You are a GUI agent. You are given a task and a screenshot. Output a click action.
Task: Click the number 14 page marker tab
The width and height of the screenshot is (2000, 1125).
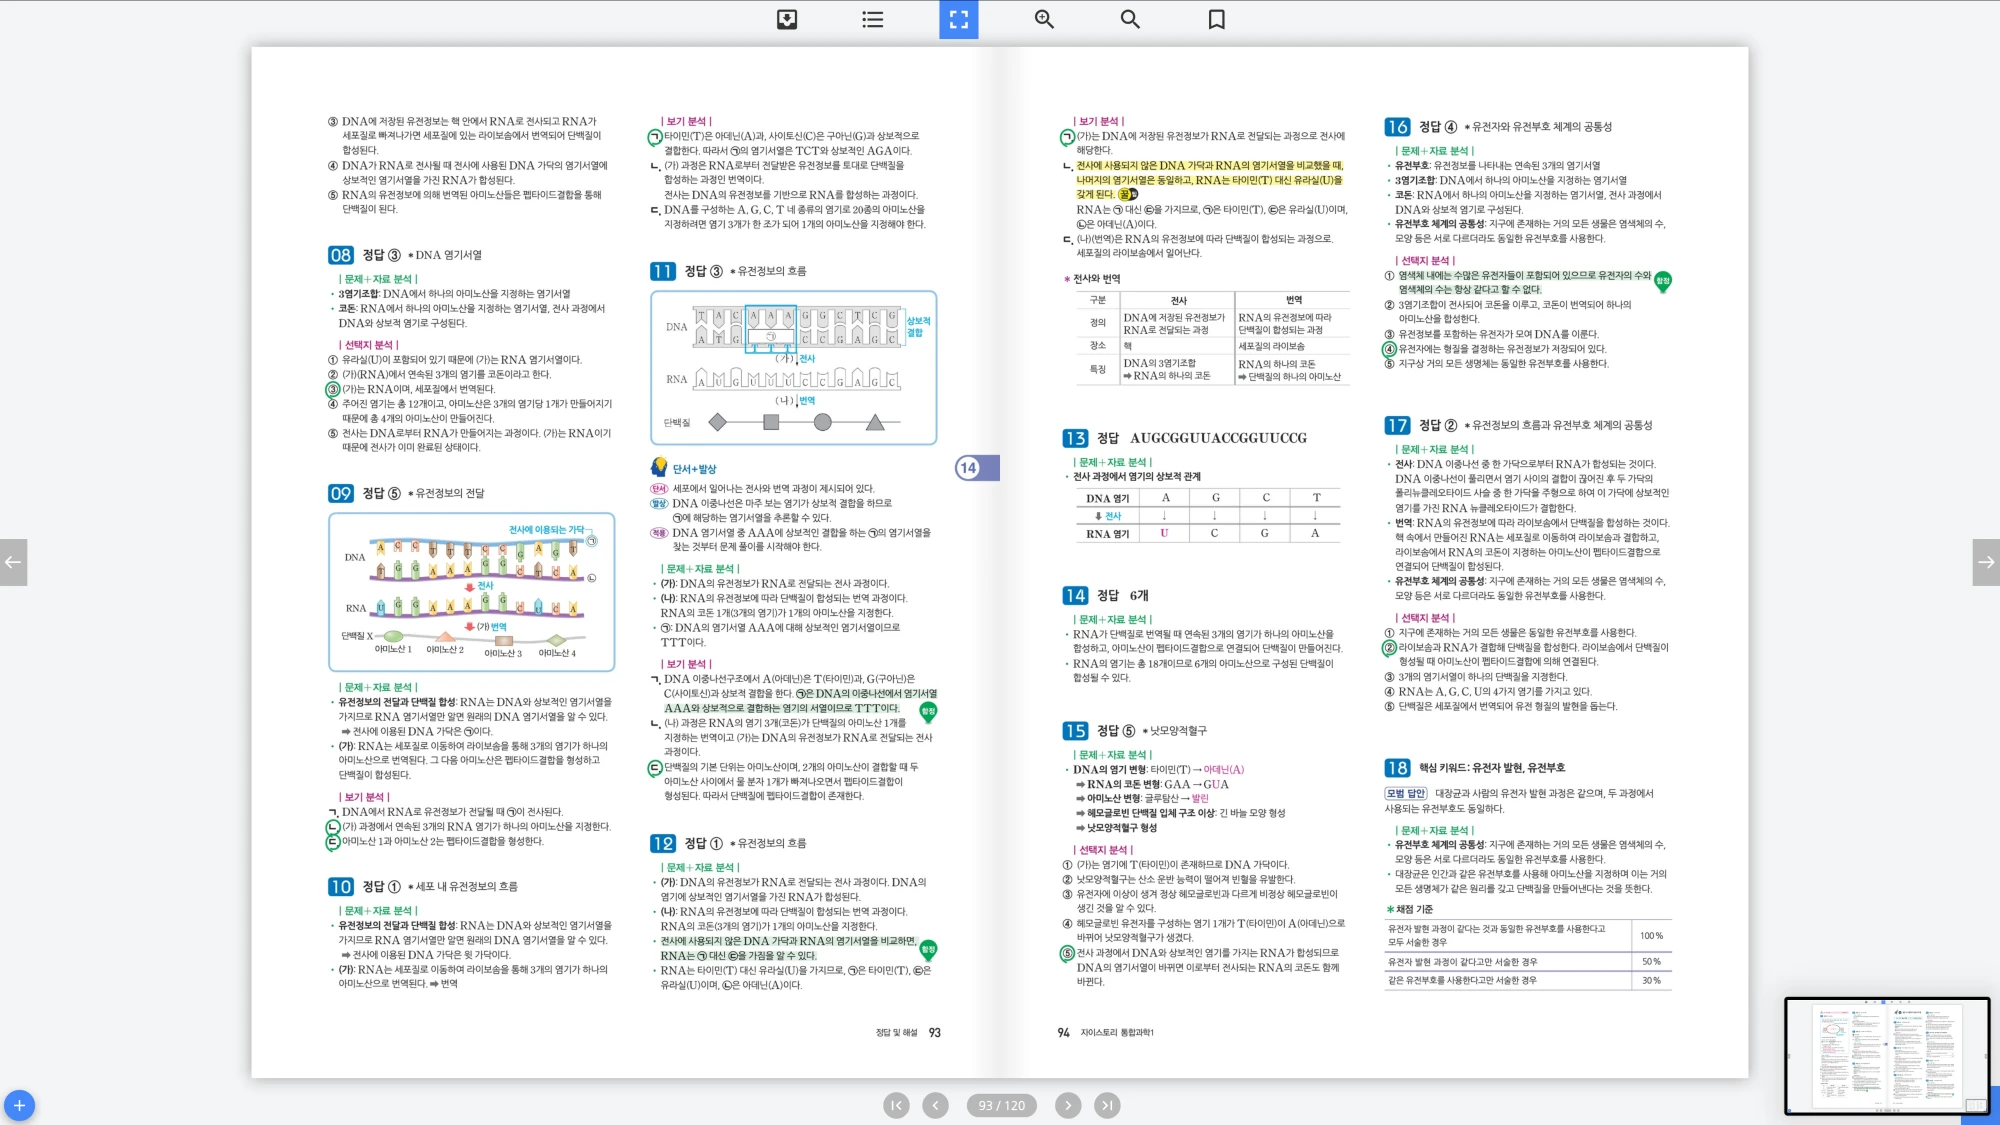pos(976,467)
